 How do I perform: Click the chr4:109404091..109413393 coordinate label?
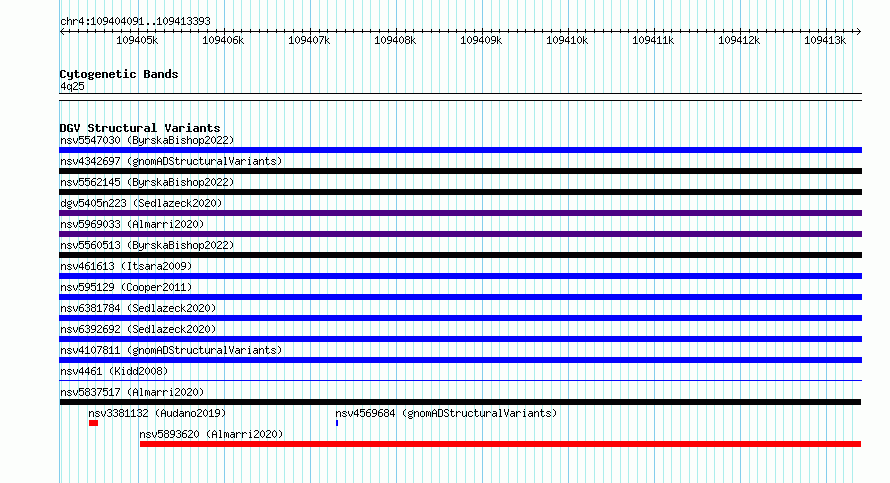tap(135, 21)
